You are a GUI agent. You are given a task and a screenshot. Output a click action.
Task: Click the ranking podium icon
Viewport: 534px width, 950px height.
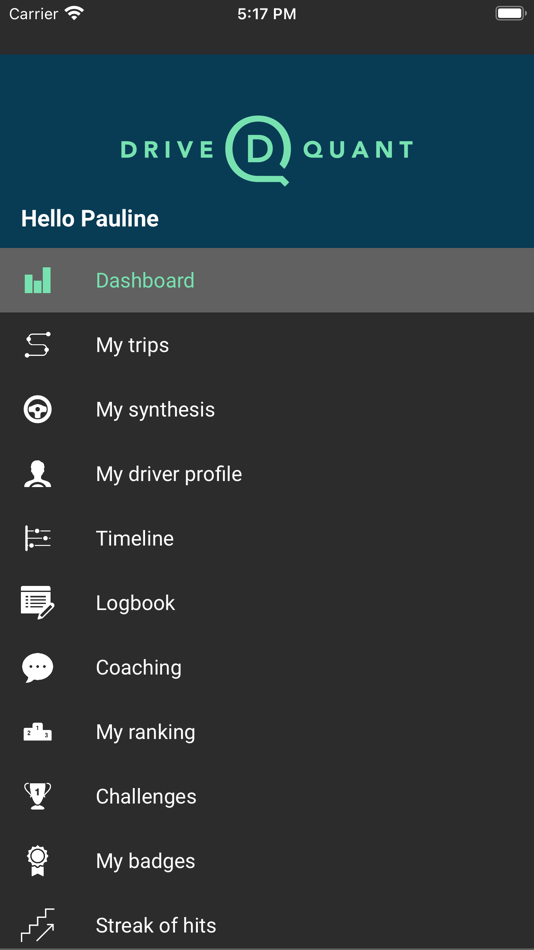point(38,732)
